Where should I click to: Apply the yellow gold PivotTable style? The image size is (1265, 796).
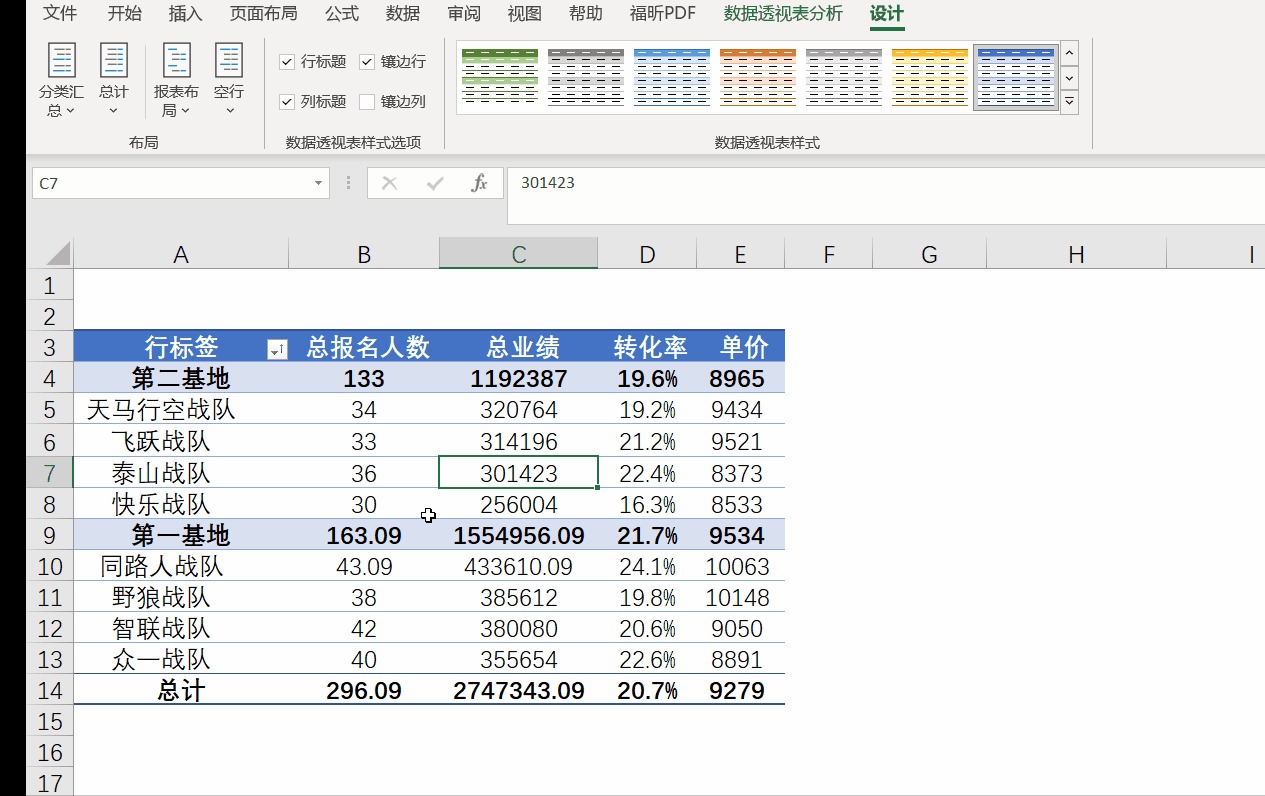click(x=930, y=77)
